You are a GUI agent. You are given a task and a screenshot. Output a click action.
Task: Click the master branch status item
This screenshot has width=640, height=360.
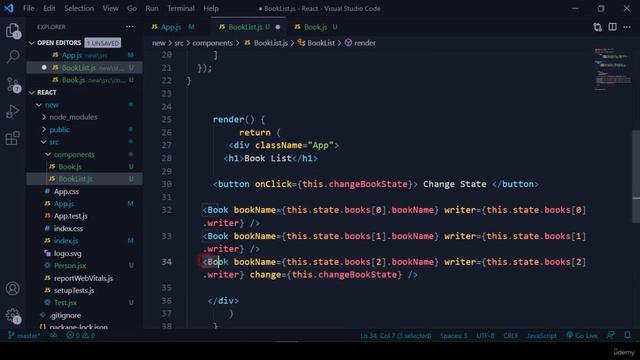pos(24,336)
